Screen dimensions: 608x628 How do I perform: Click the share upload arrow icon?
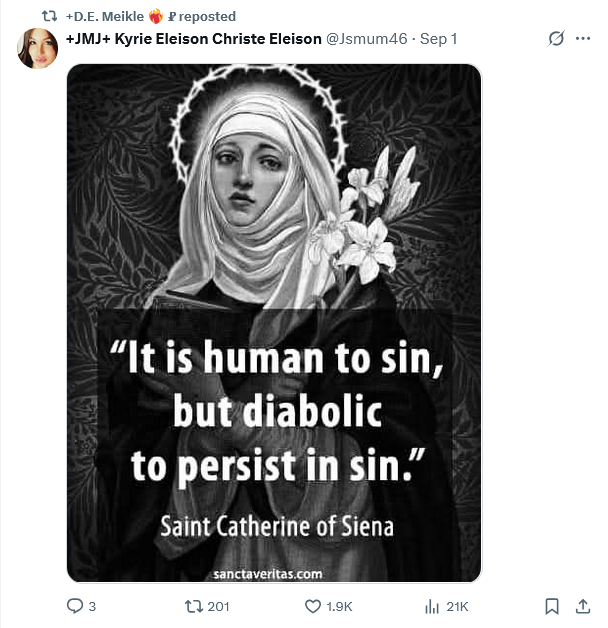[582, 606]
